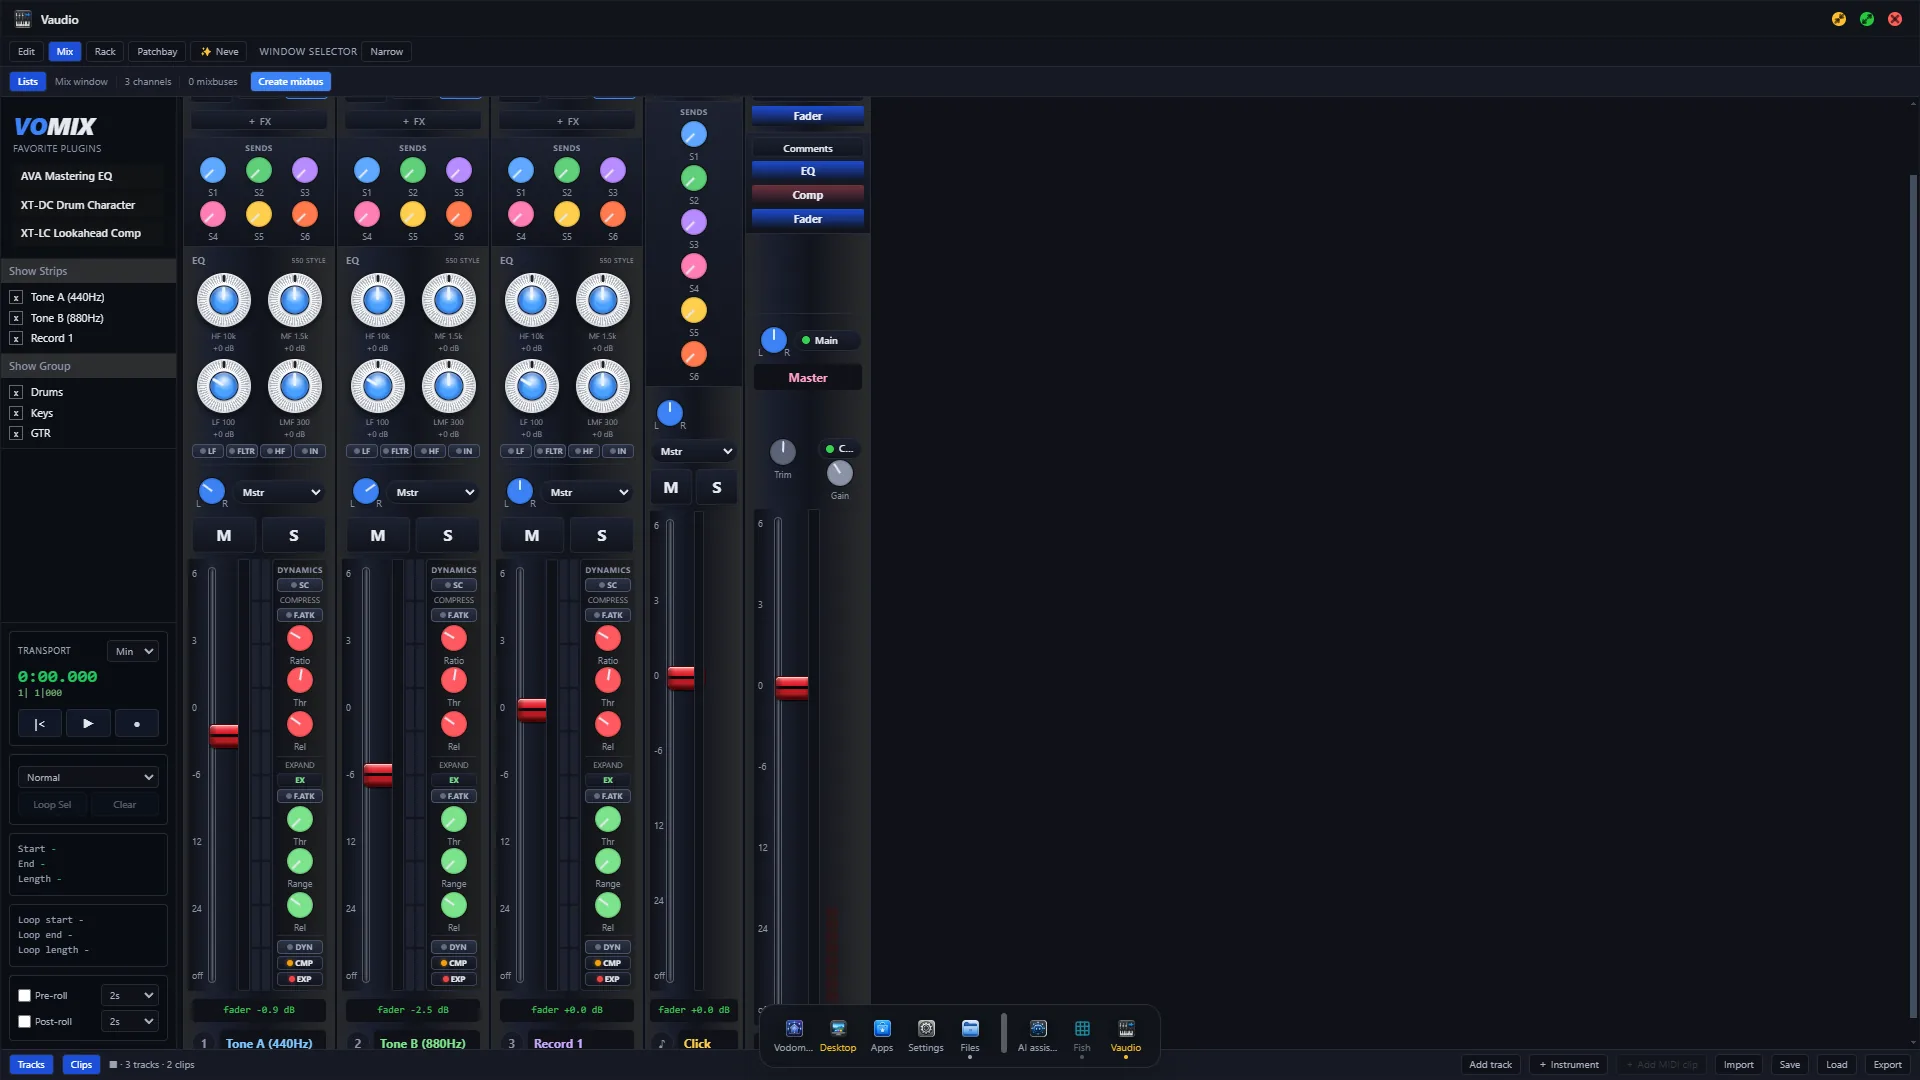1920x1080 pixels.
Task: Toggle show strip Tone B (880Hz) checkbox
Action: click(16, 318)
